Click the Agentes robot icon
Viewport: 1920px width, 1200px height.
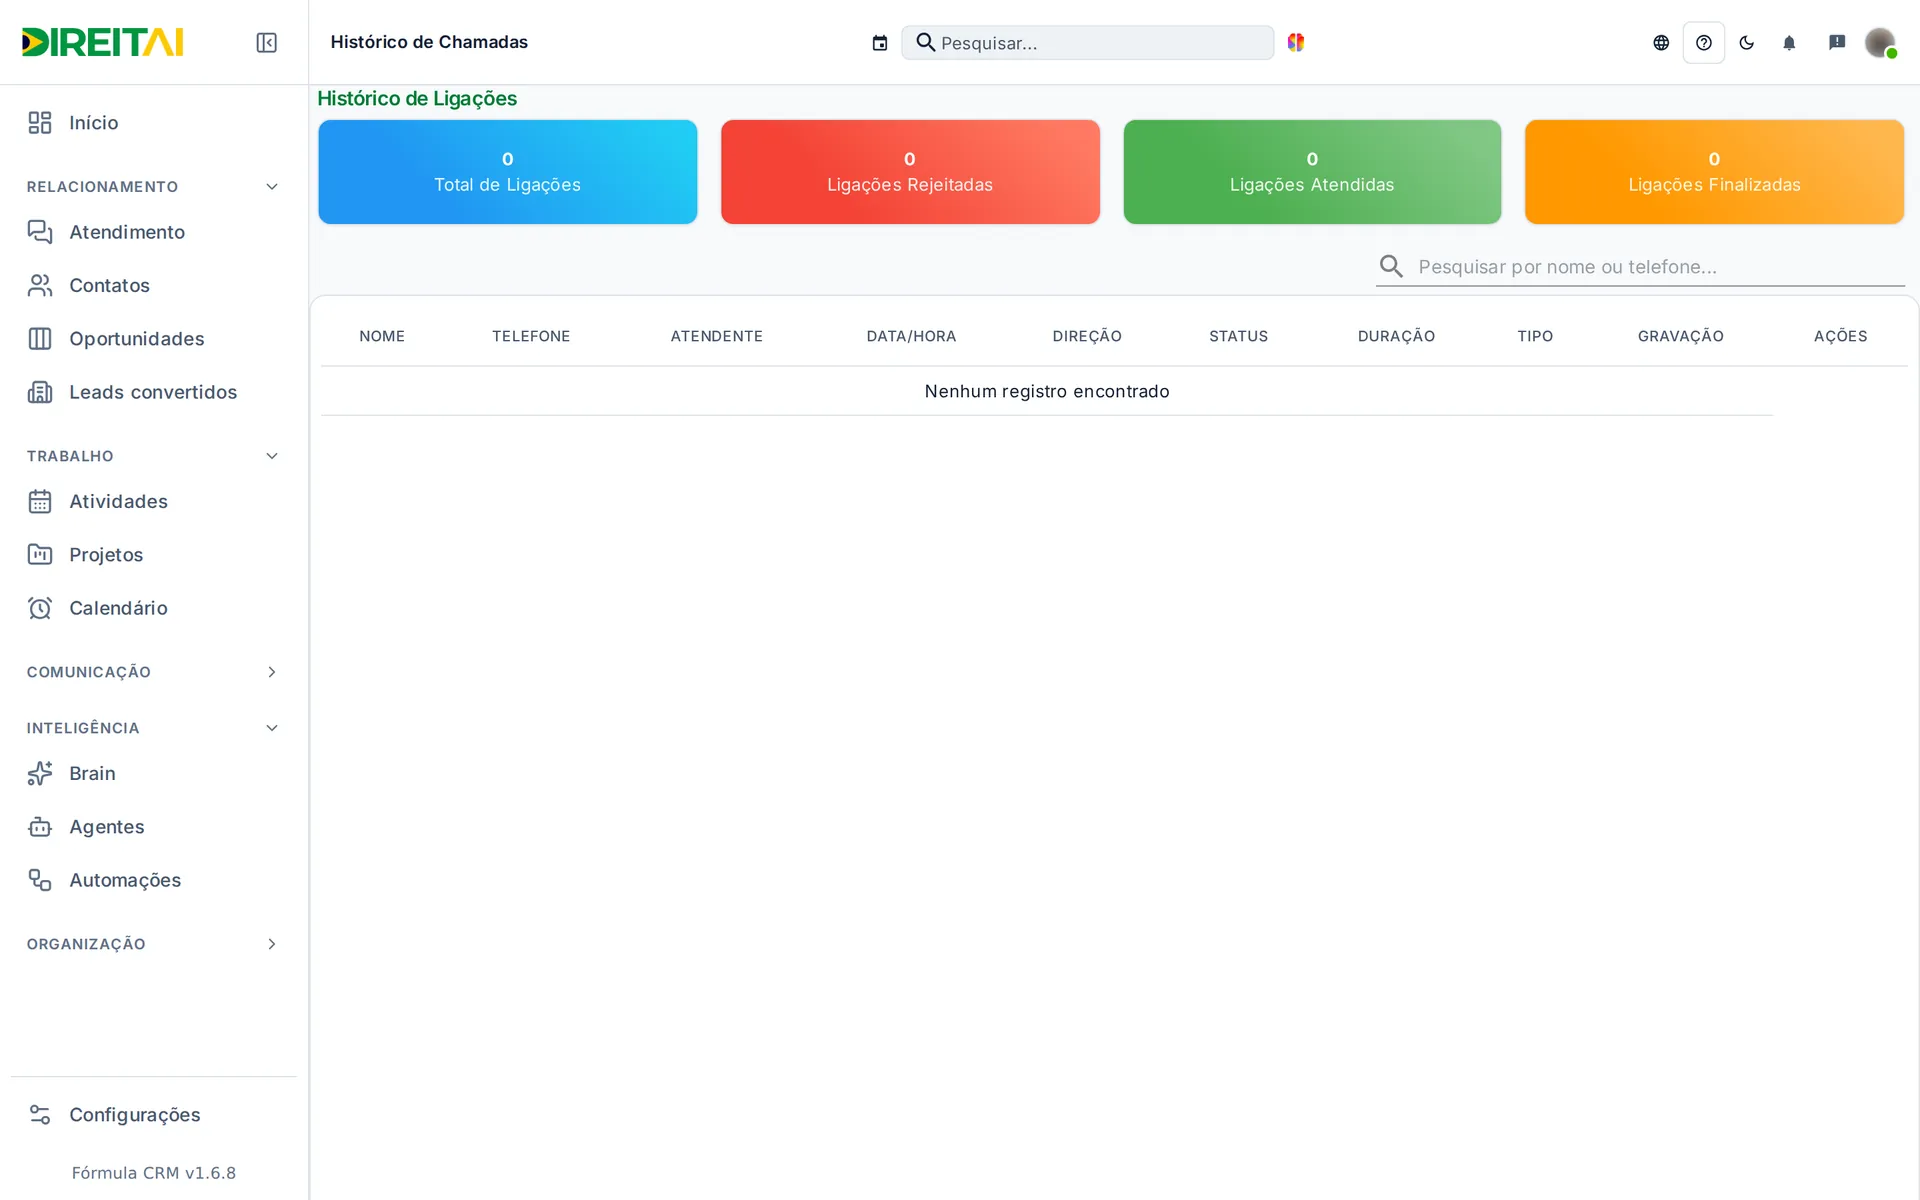[40, 827]
